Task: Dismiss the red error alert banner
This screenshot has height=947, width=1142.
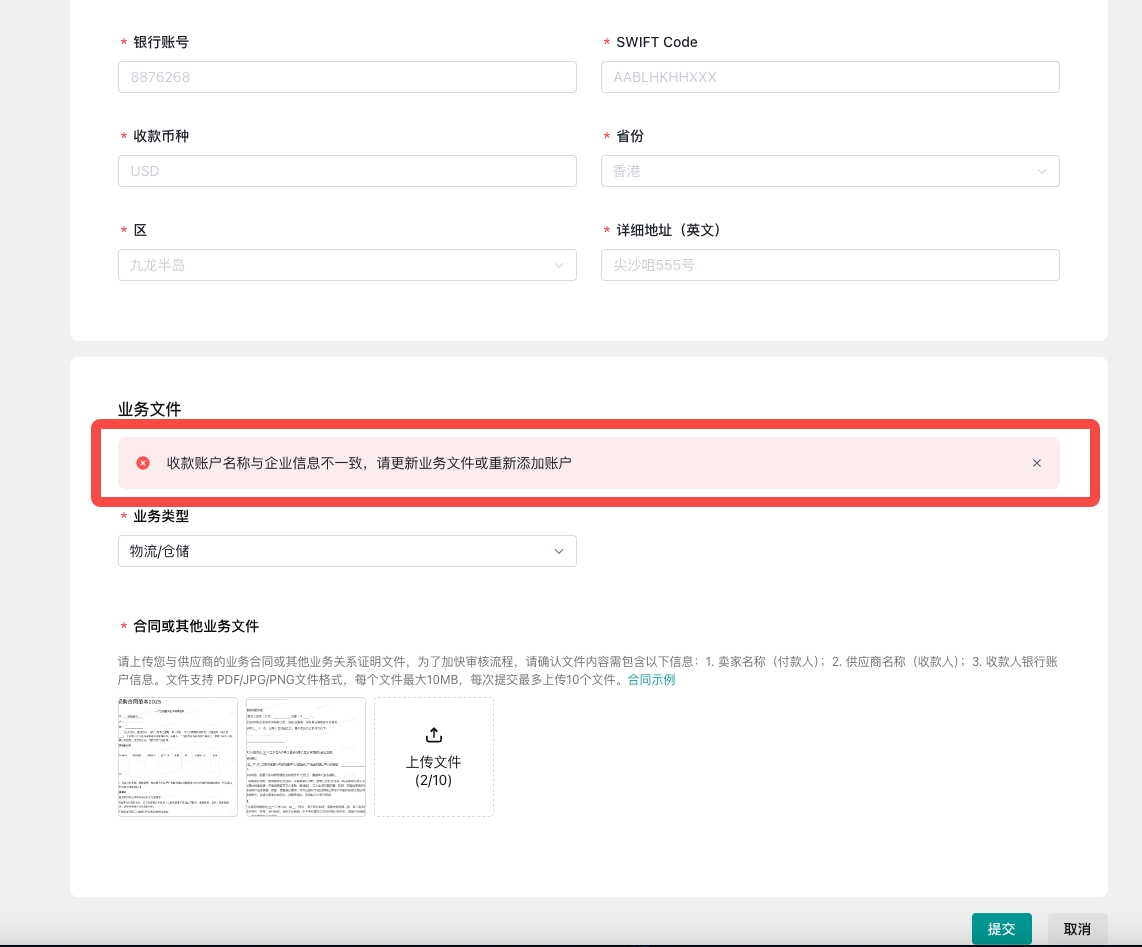Action: (1036, 463)
